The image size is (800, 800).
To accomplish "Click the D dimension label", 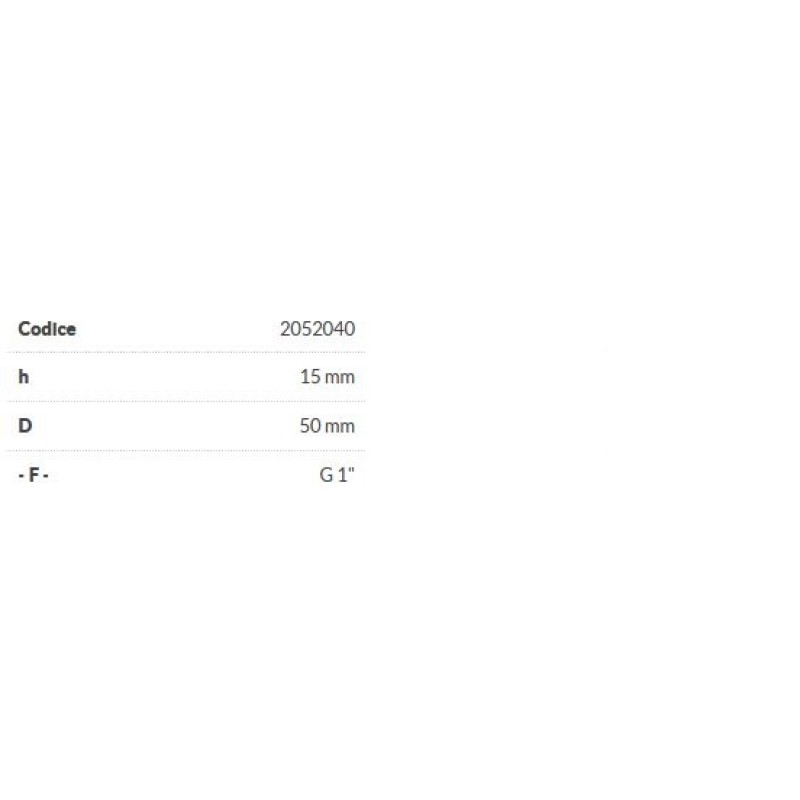I will (25, 426).
